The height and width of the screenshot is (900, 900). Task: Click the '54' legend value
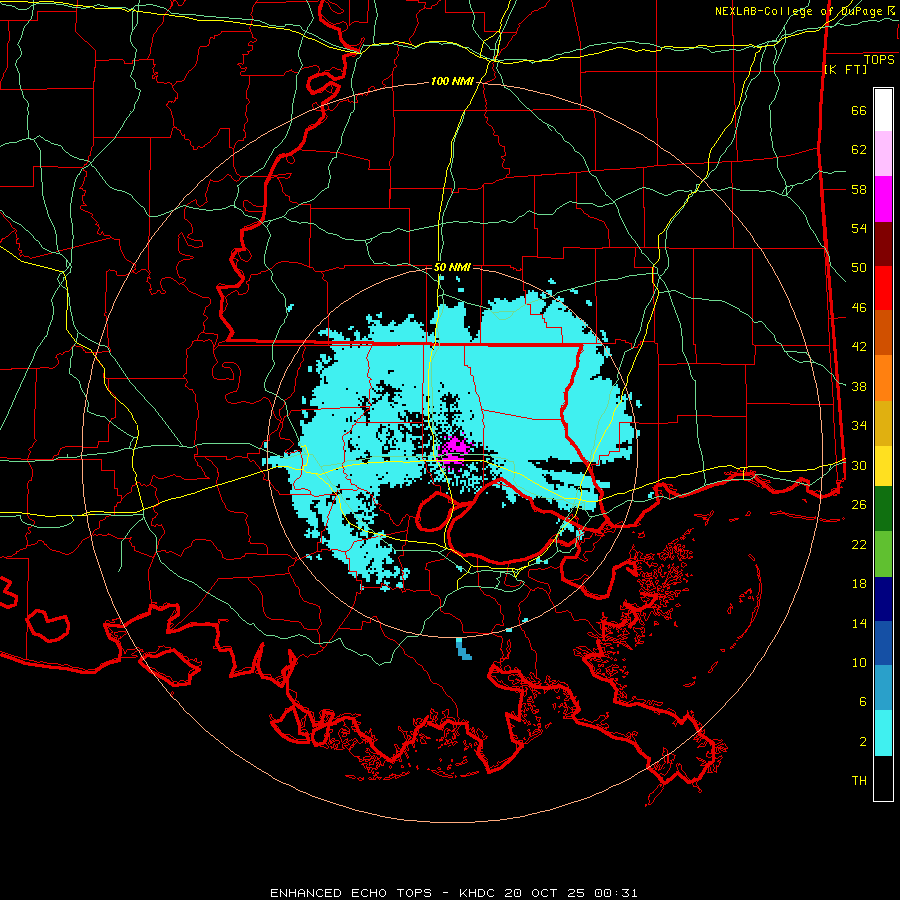coord(859,228)
